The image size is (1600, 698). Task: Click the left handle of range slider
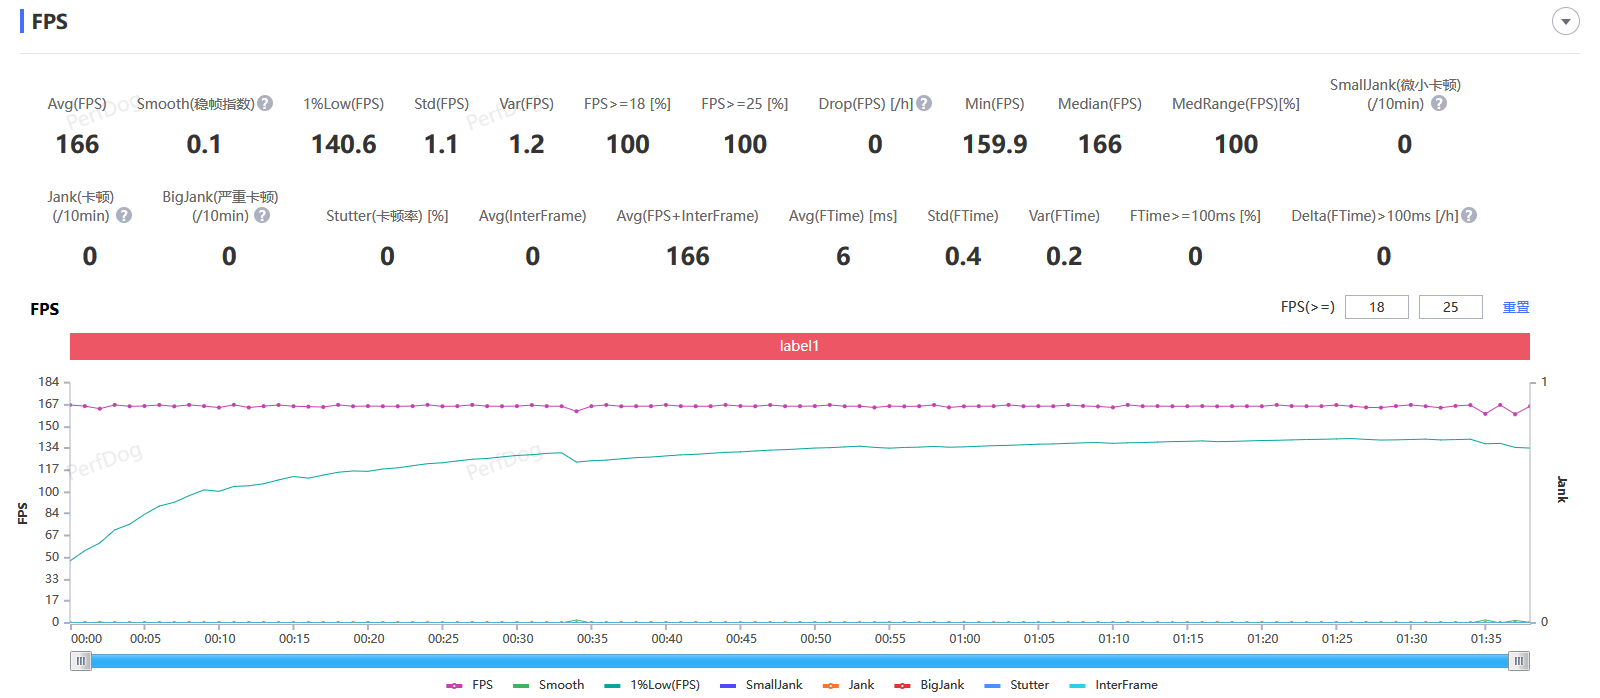(x=81, y=661)
